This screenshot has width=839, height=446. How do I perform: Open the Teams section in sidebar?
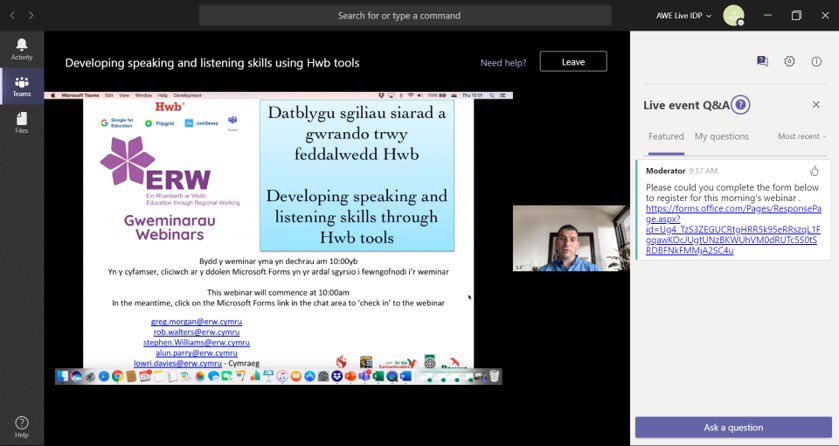[x=21, y=86]
